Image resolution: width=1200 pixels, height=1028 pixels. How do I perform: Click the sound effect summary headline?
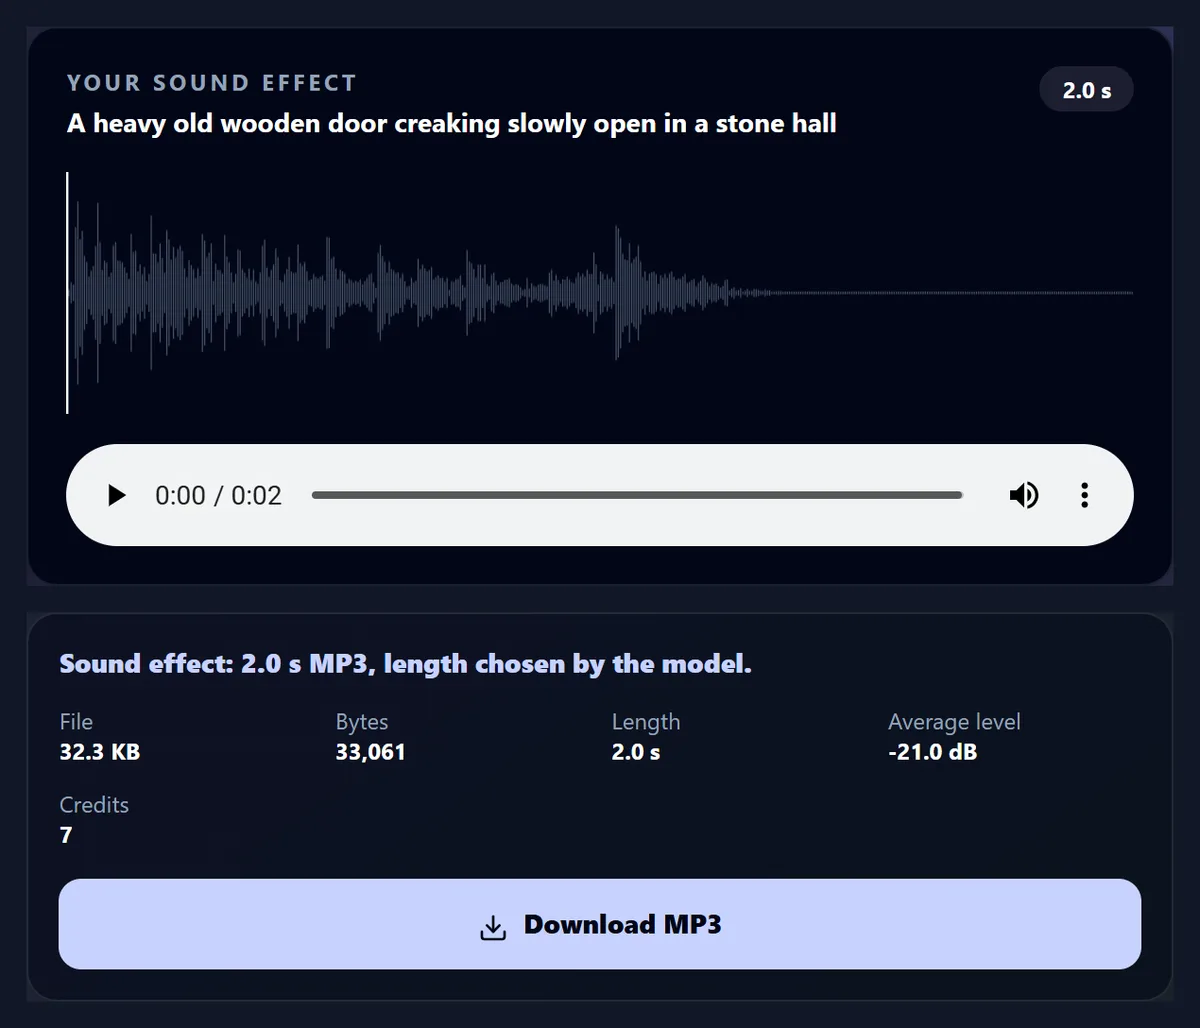(x=405, y=664)
